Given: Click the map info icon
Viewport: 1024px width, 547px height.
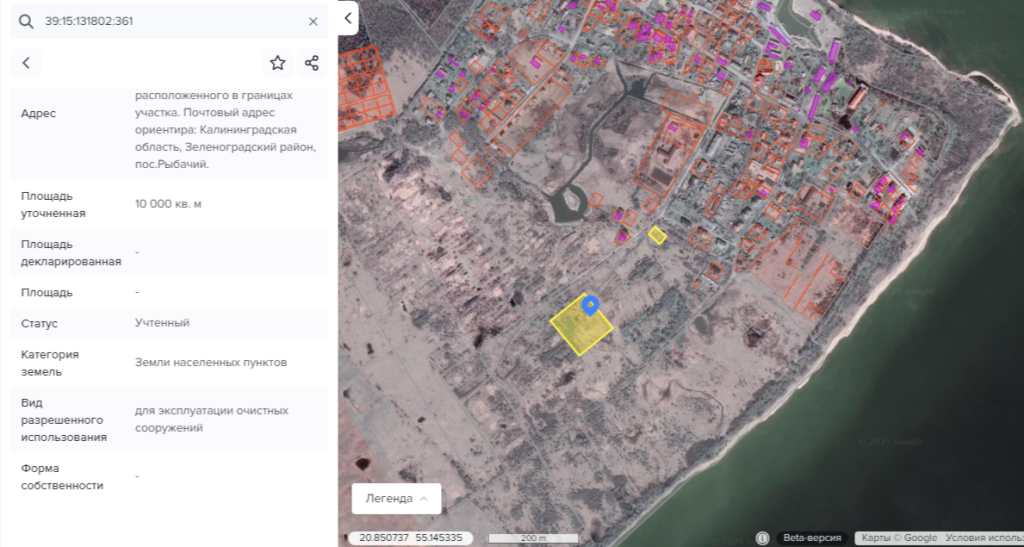Looking at the screenshot, I should 763,538.
